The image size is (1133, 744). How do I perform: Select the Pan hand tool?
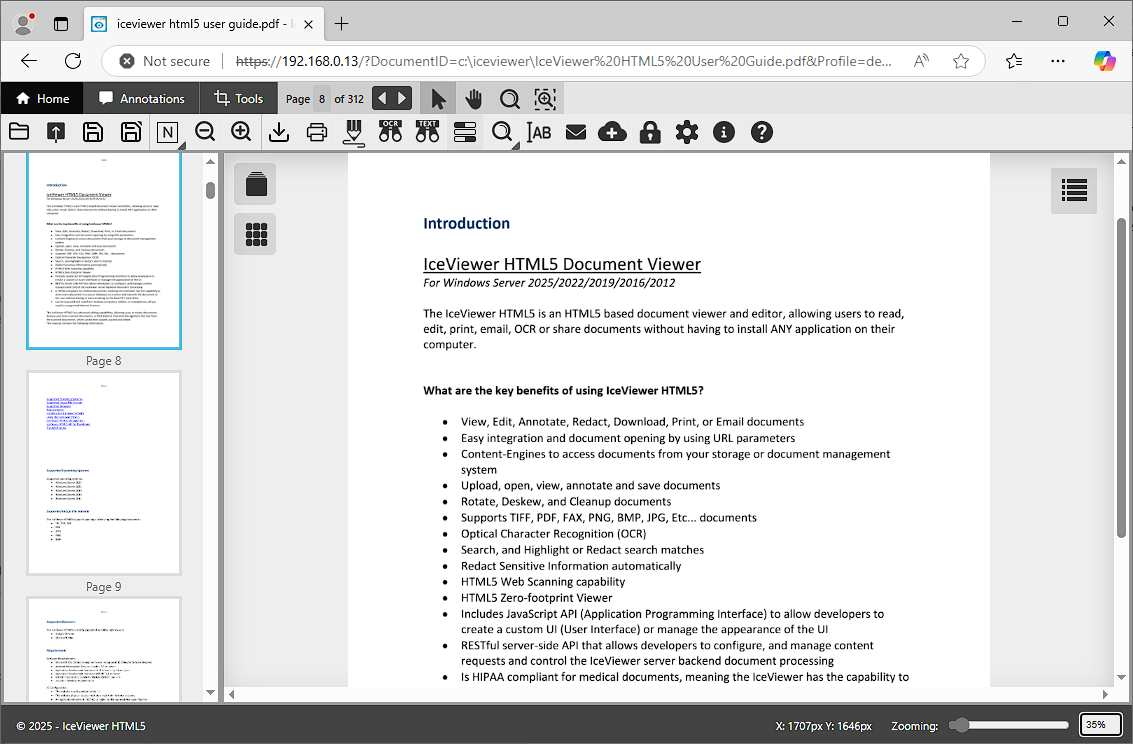(x=473, y=98)
